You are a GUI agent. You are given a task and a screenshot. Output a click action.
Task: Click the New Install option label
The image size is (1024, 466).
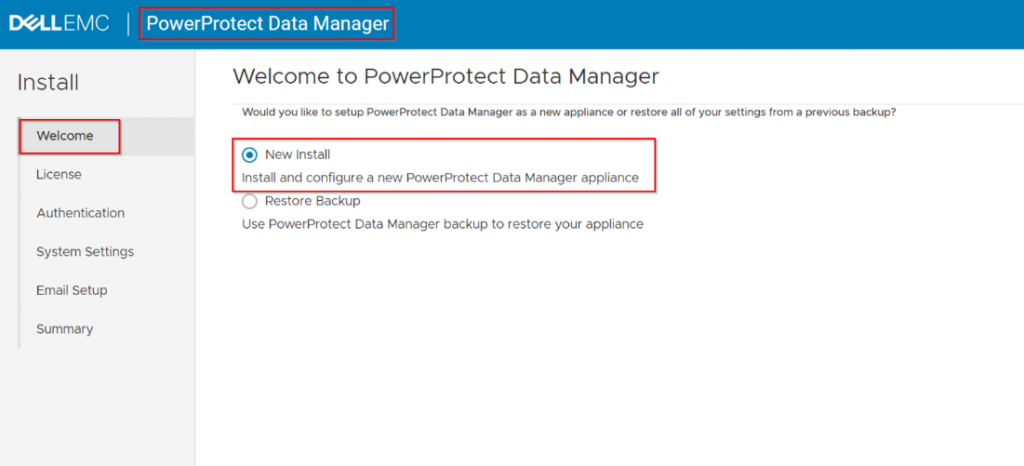(x=297, y=155)
